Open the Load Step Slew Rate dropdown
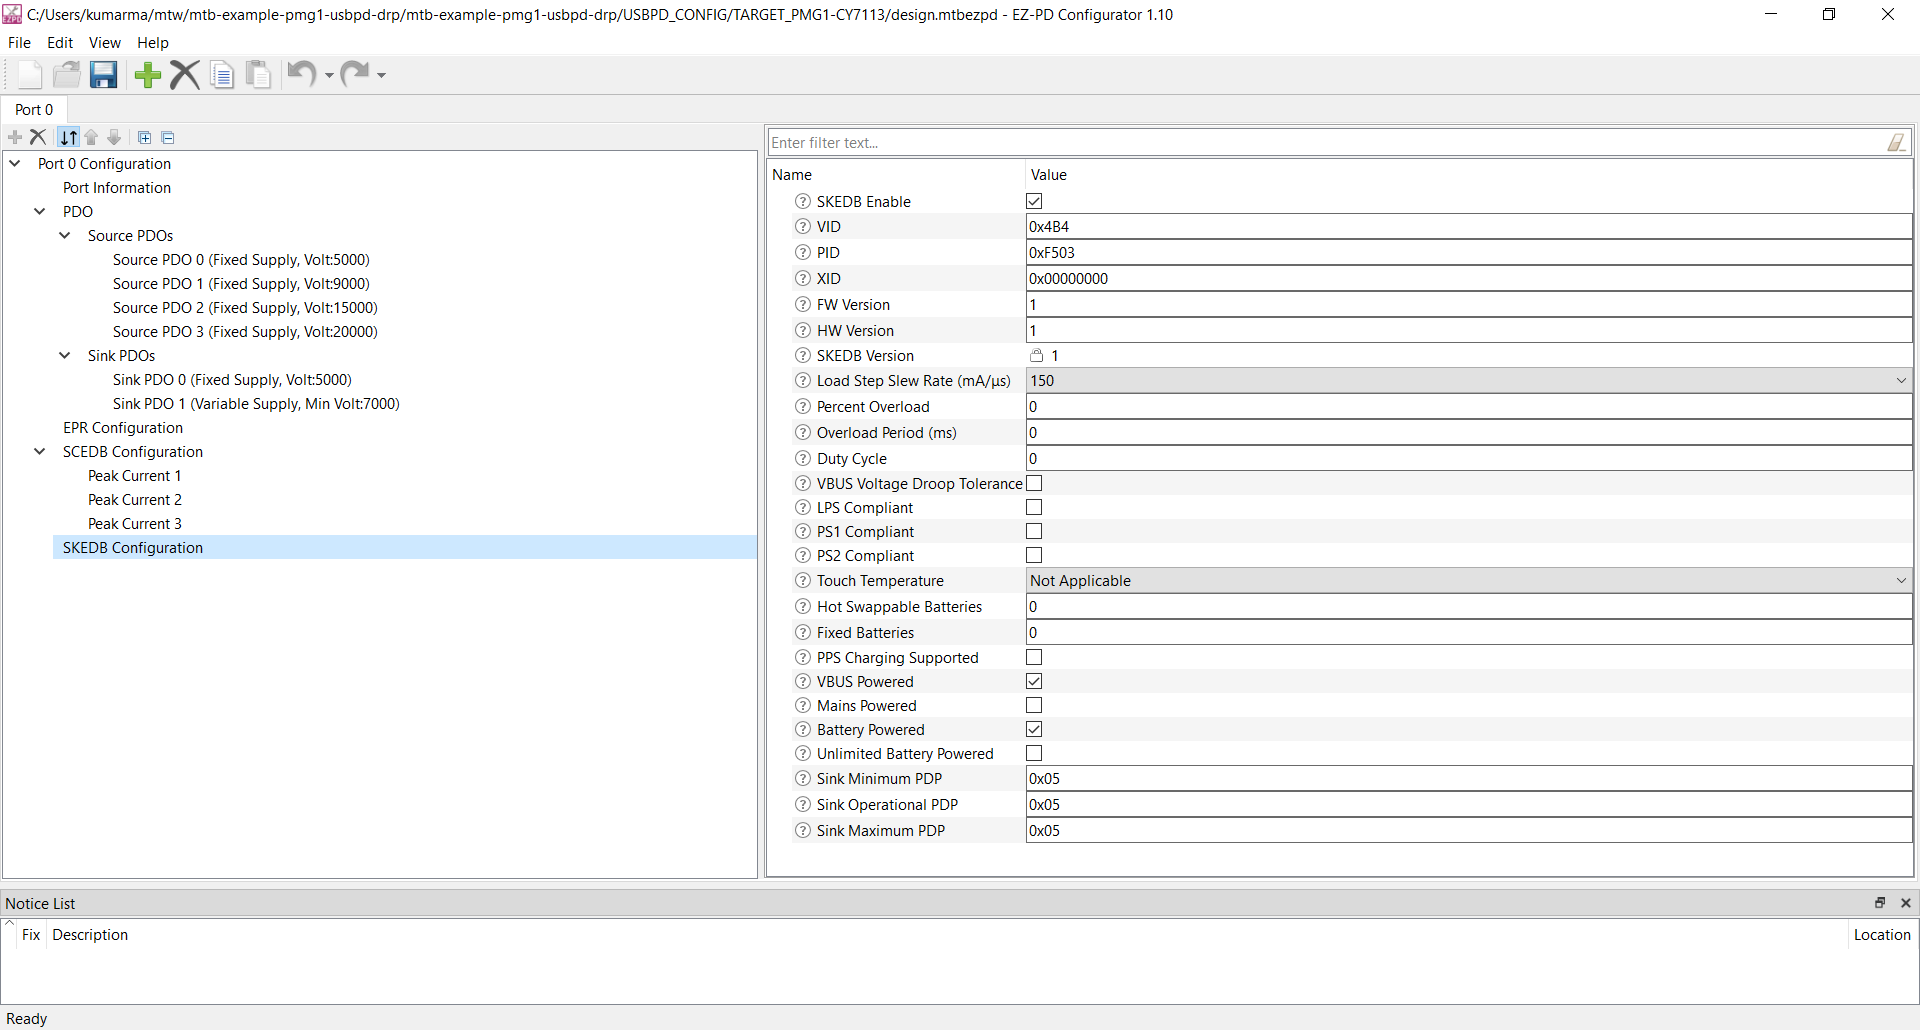The height and width of the screenshot is (1030, 1920). pos(1469,381)
